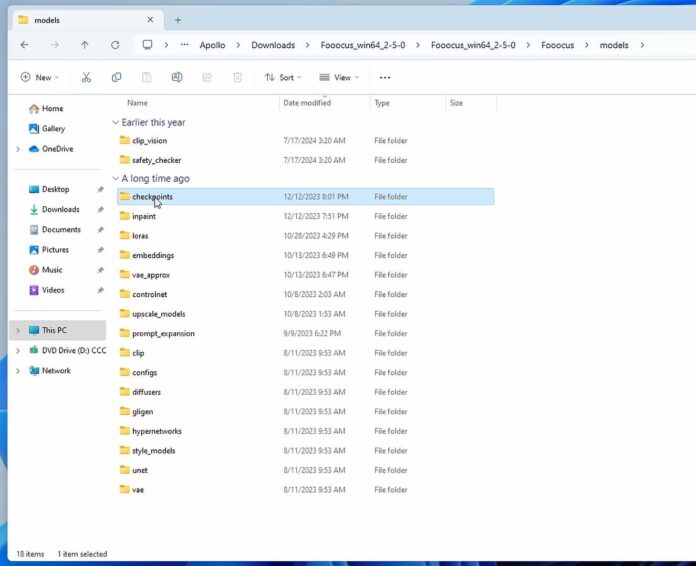Select the configs folder
This screenshot has height=566, width=696.
(305, 372)
